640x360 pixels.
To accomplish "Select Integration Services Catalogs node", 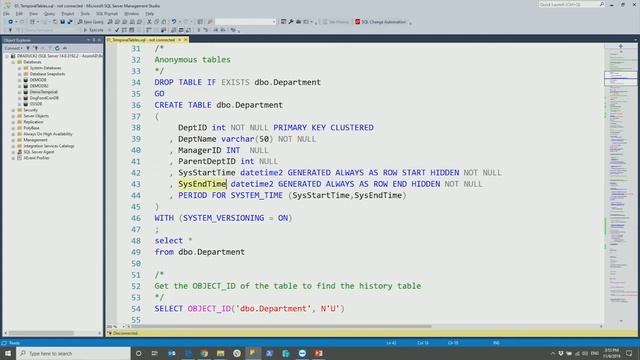I will (49, 146).
